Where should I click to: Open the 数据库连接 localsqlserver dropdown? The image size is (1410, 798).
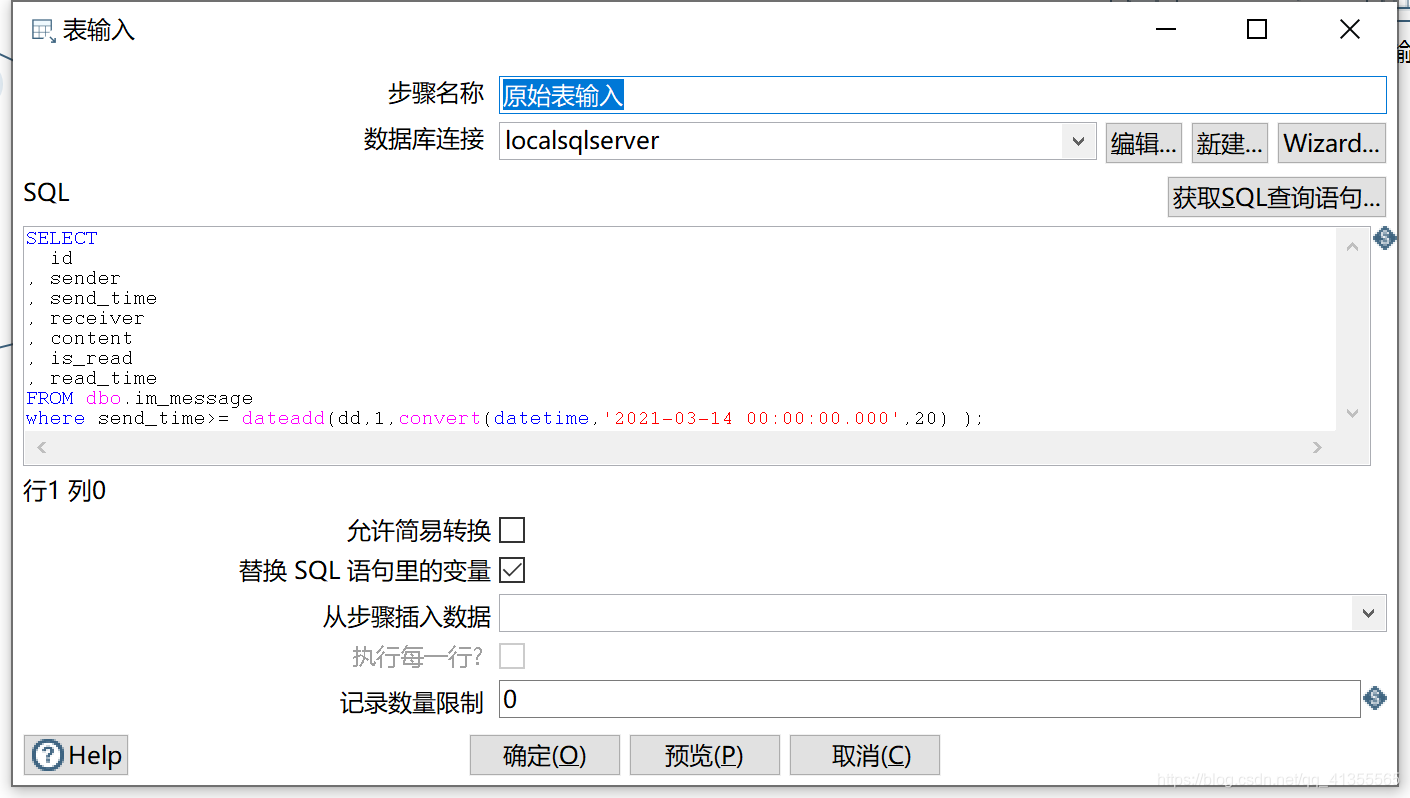click(x=1078, y=141)
